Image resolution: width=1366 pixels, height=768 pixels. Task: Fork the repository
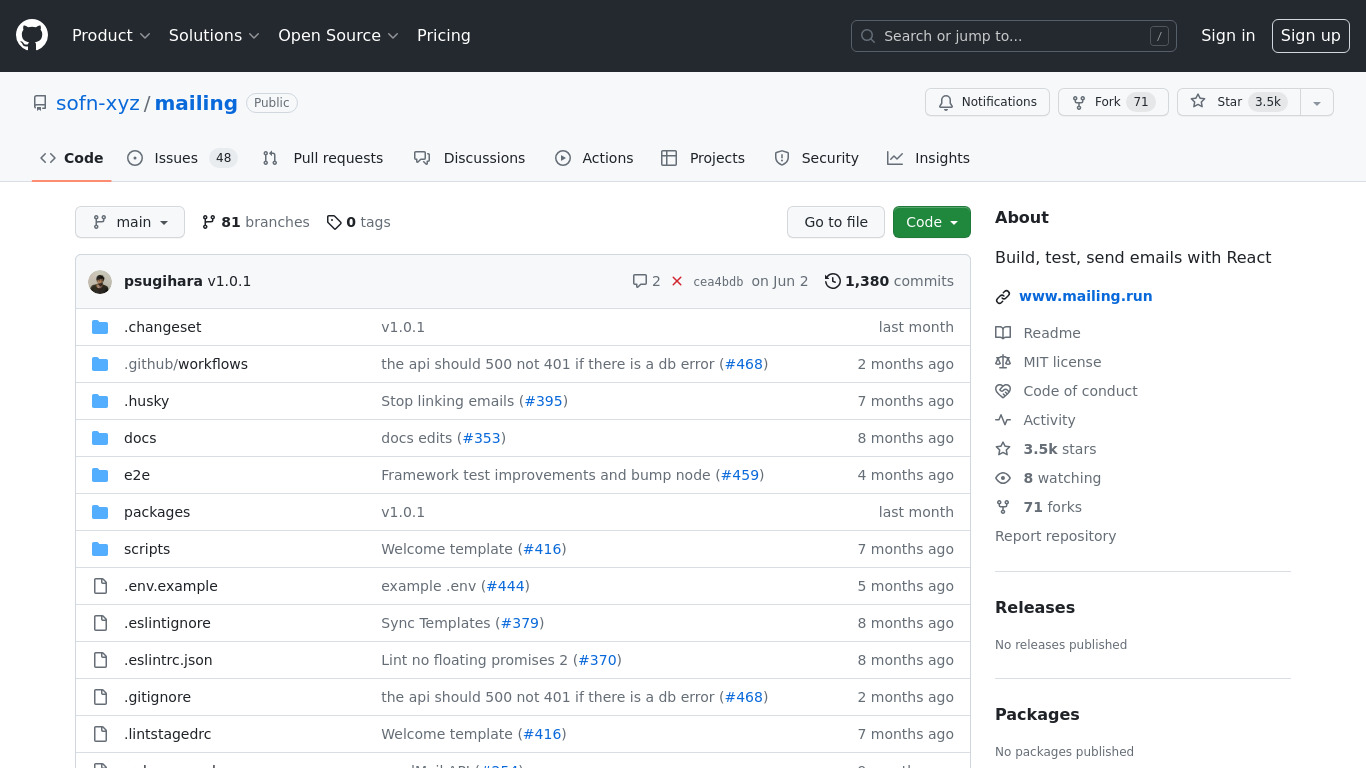[1113, 102]
